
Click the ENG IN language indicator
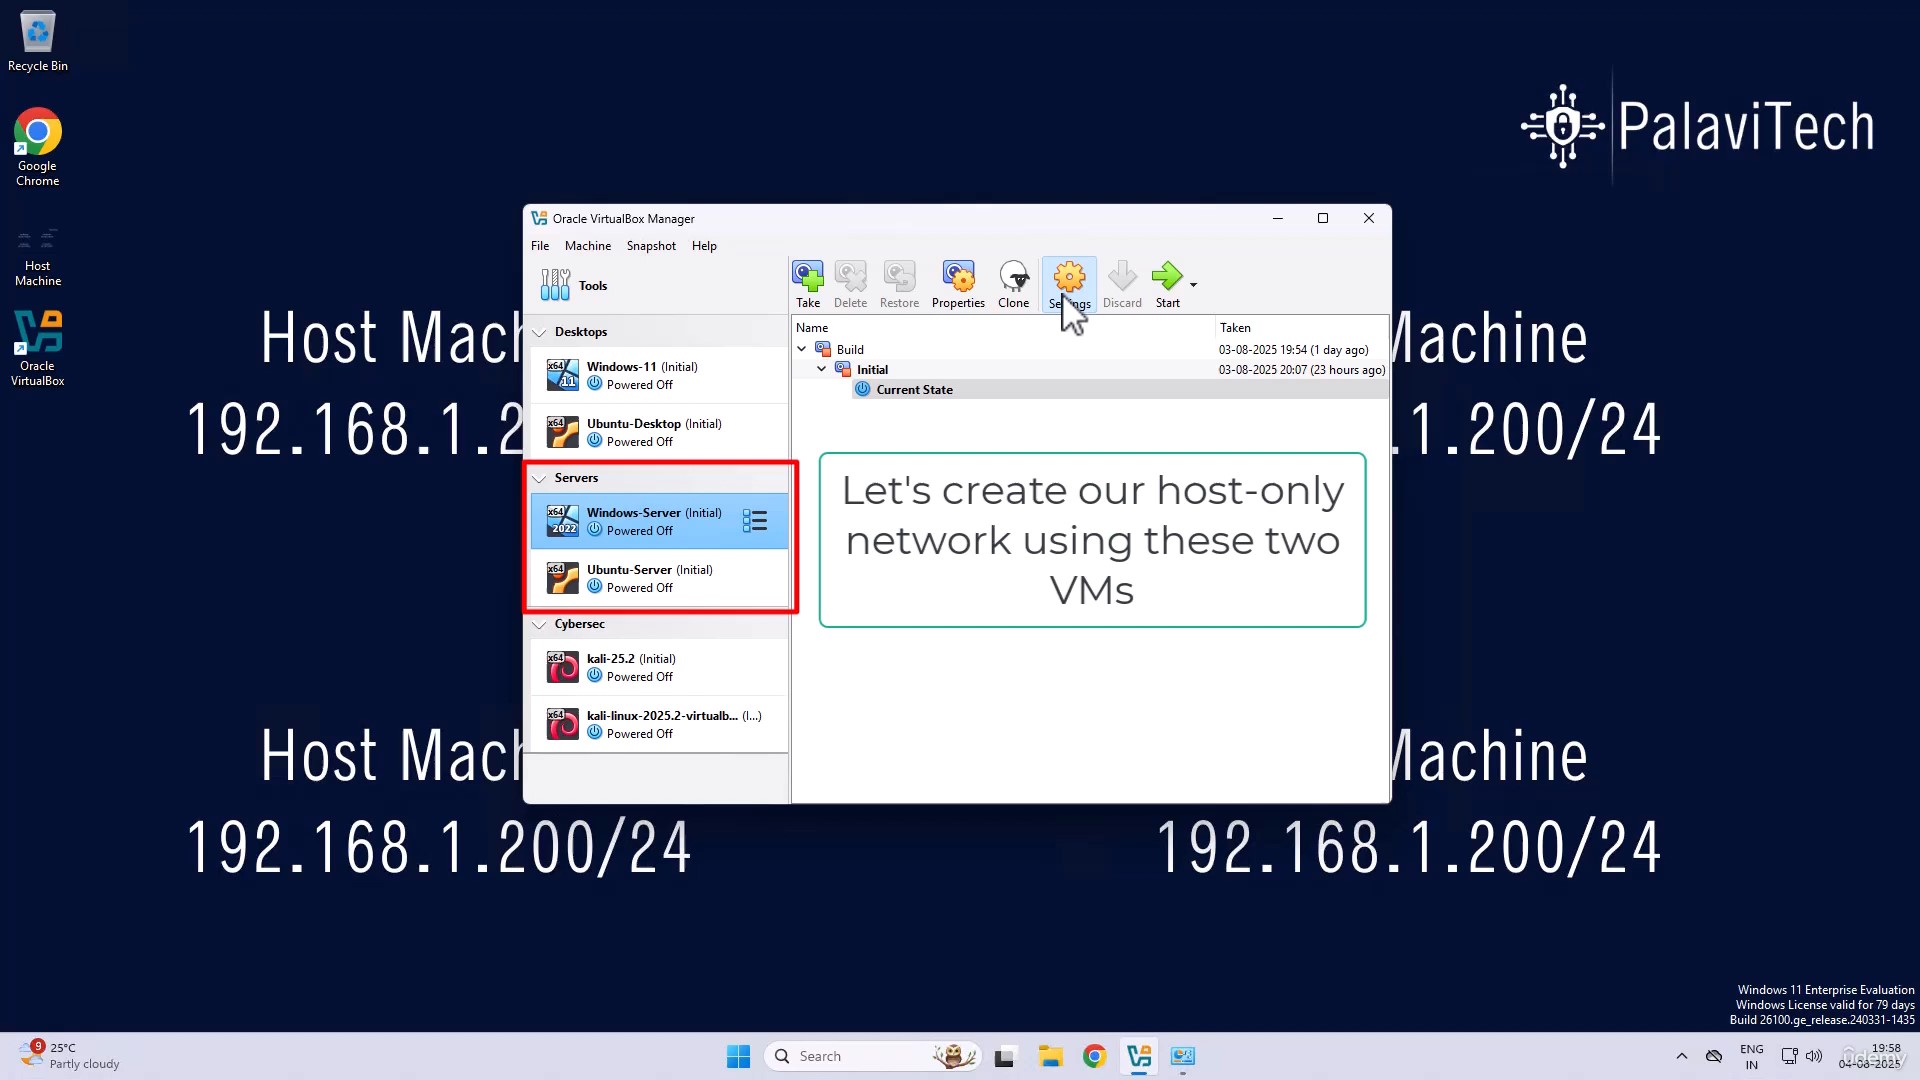coord(1752,1056)
